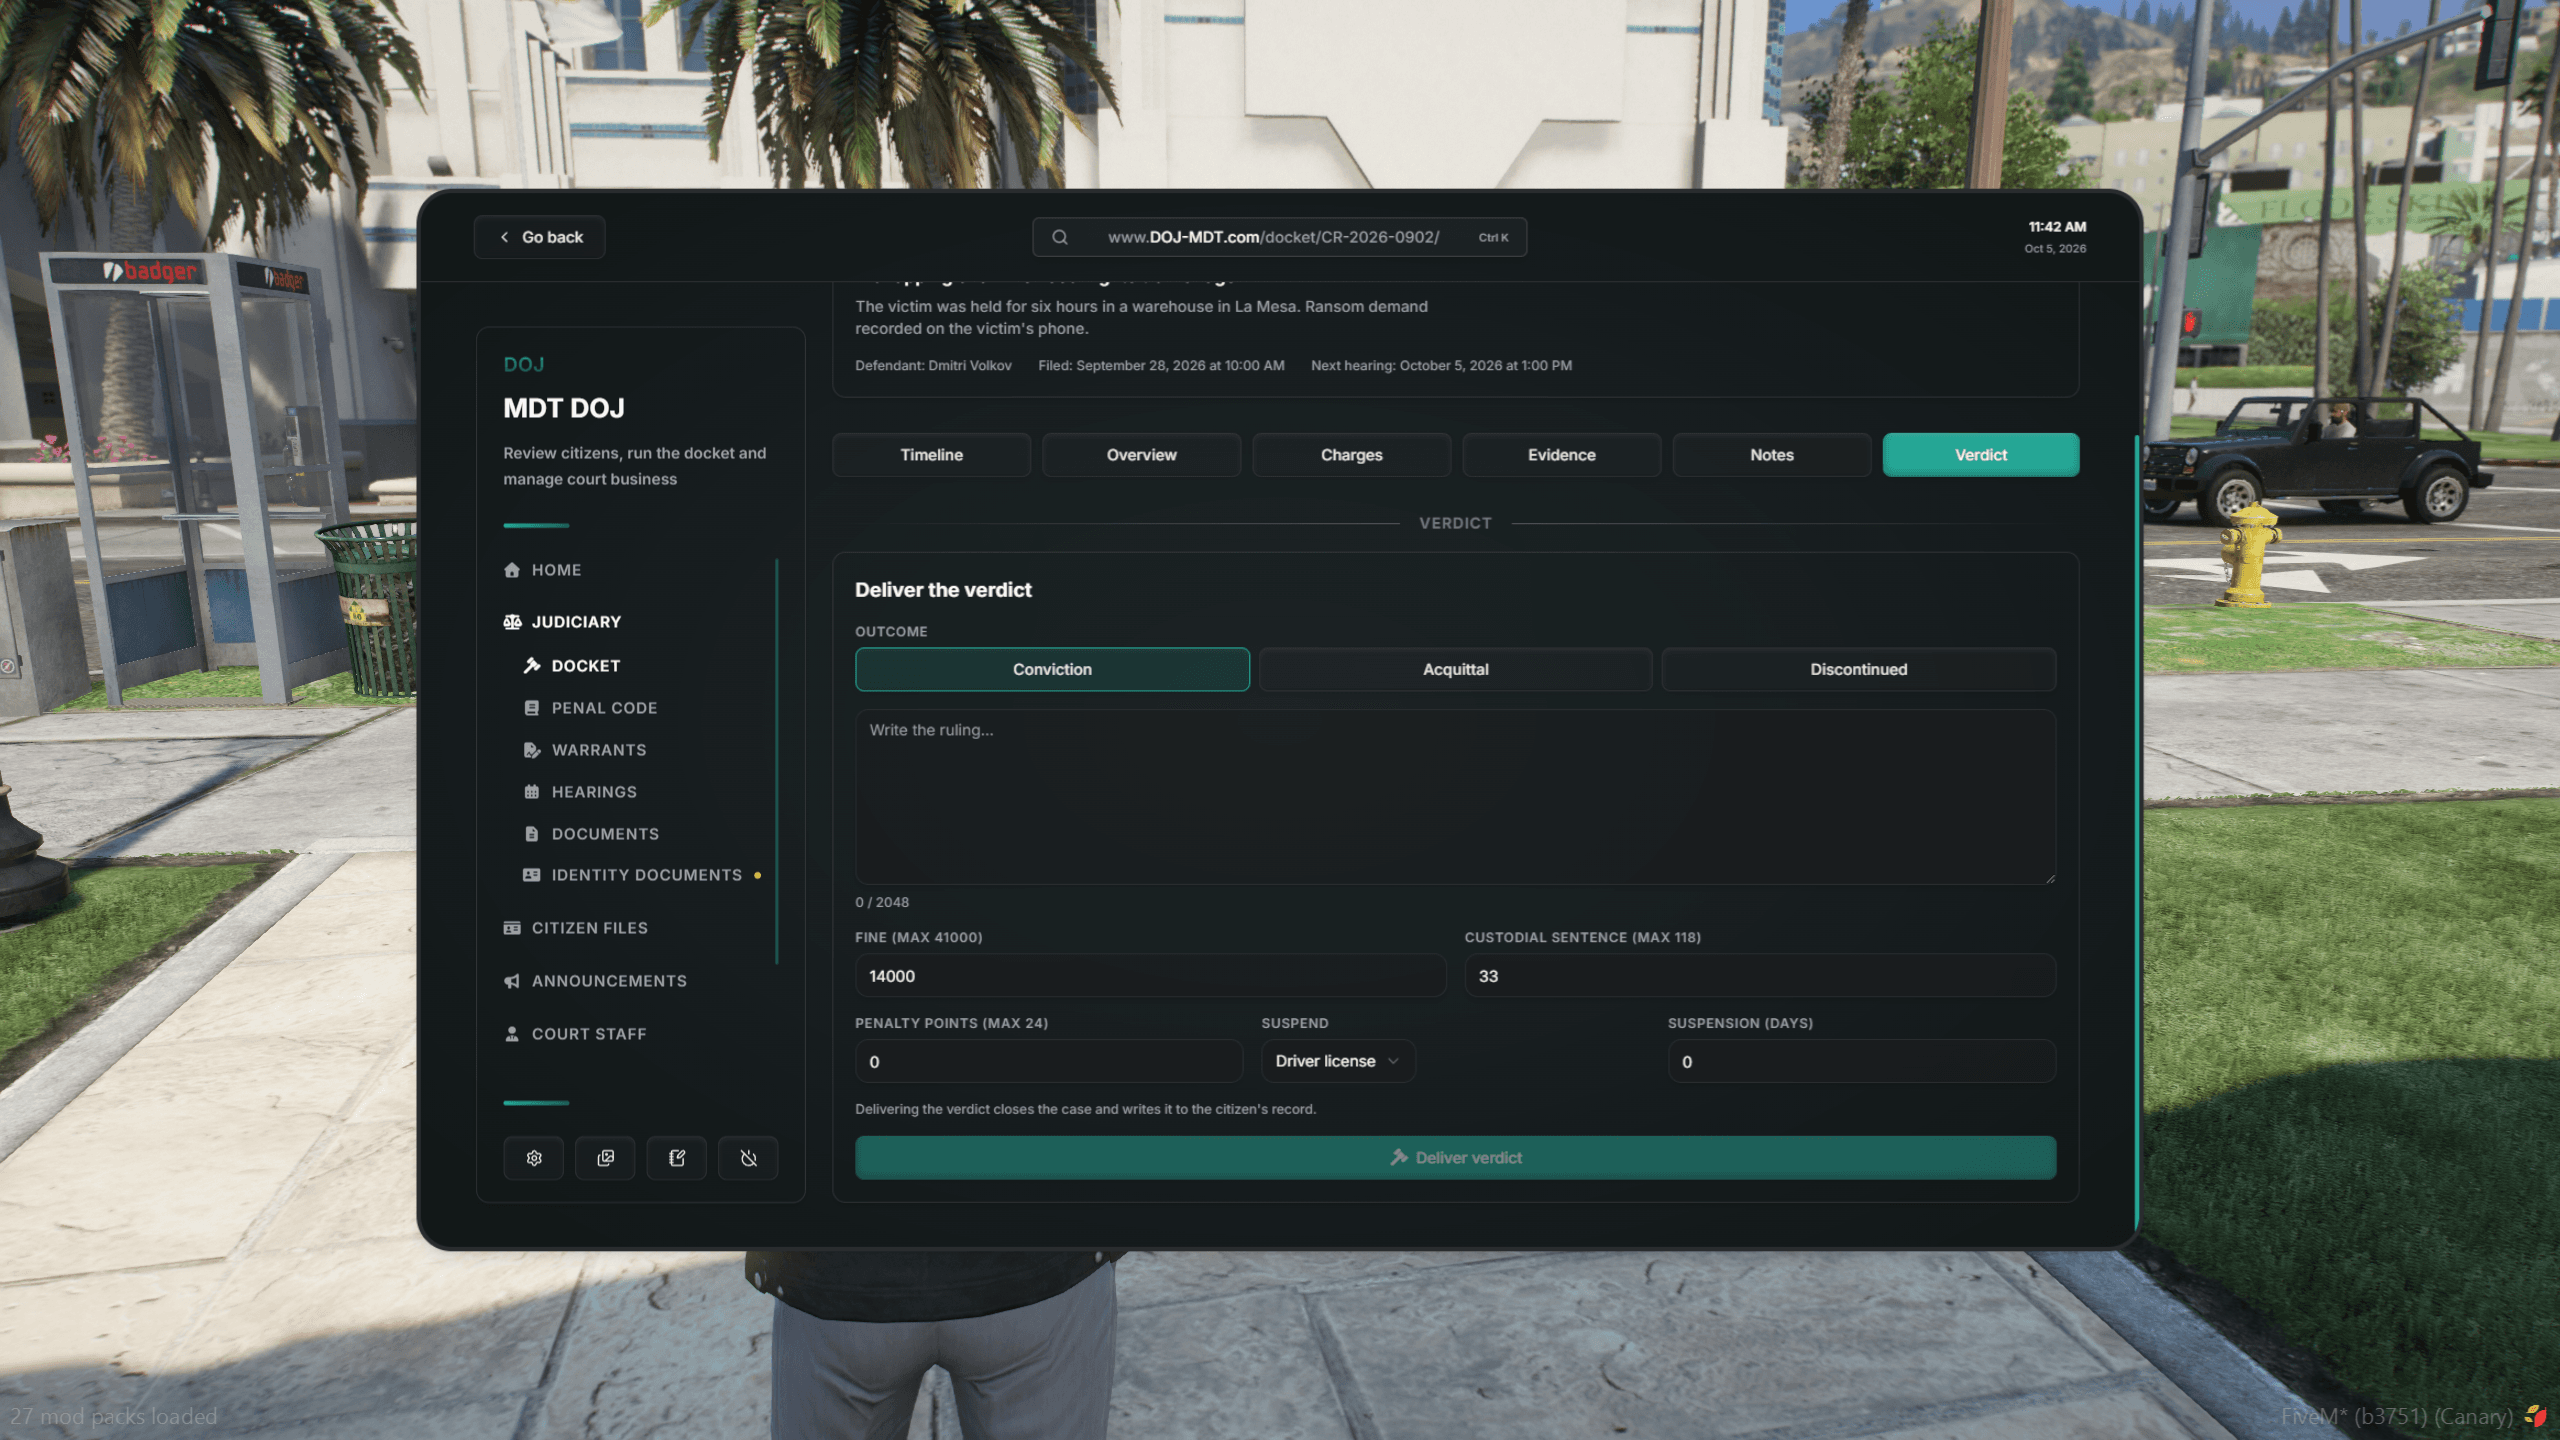
Task: Click the Go back button
Action: 540,237
